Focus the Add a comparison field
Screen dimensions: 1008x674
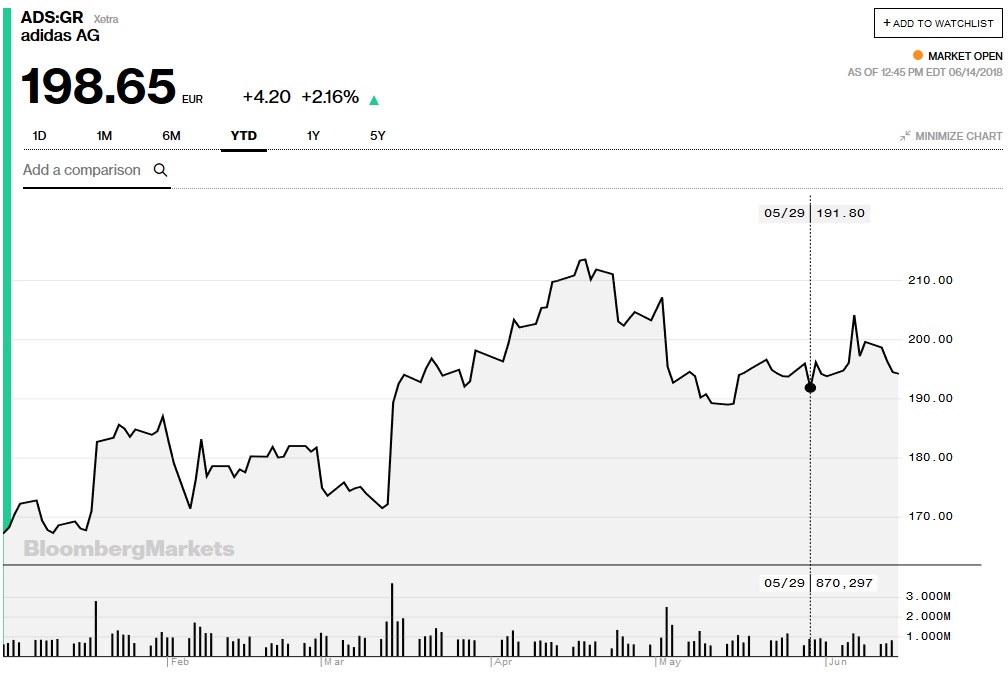(82, 170)
